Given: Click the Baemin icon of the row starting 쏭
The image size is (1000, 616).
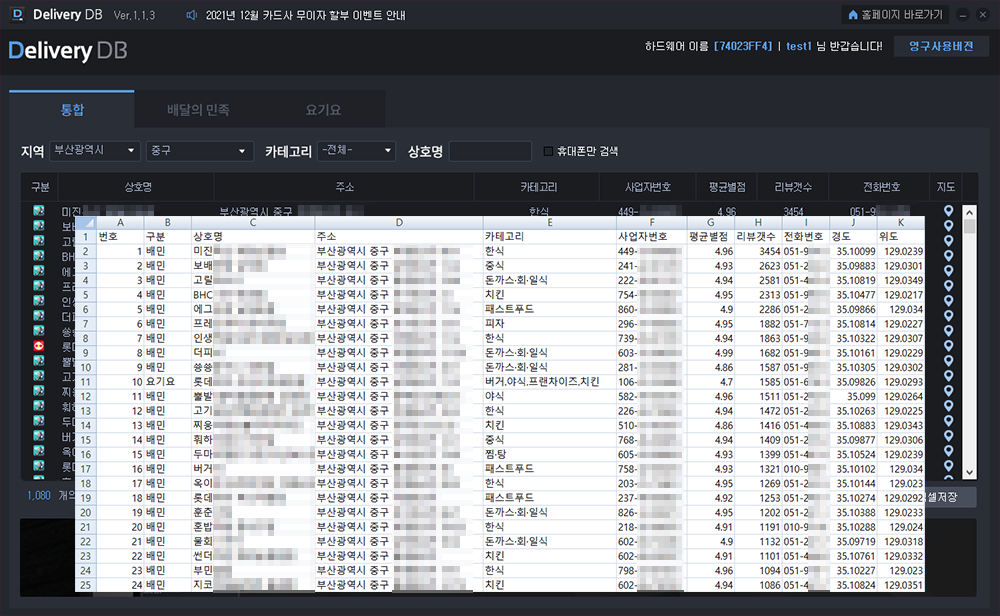Looking at the screenshot, I should [39, 330].
